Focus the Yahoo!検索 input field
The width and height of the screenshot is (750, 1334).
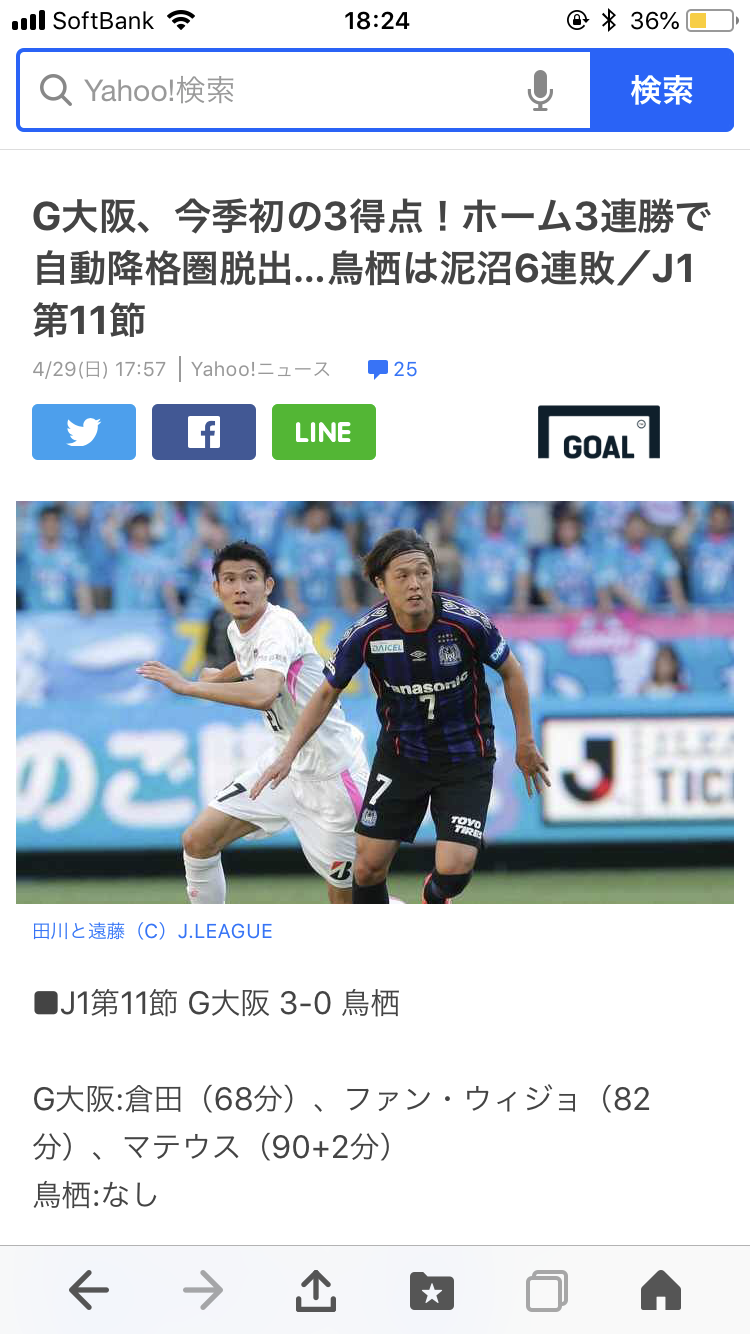pos(304,91)
